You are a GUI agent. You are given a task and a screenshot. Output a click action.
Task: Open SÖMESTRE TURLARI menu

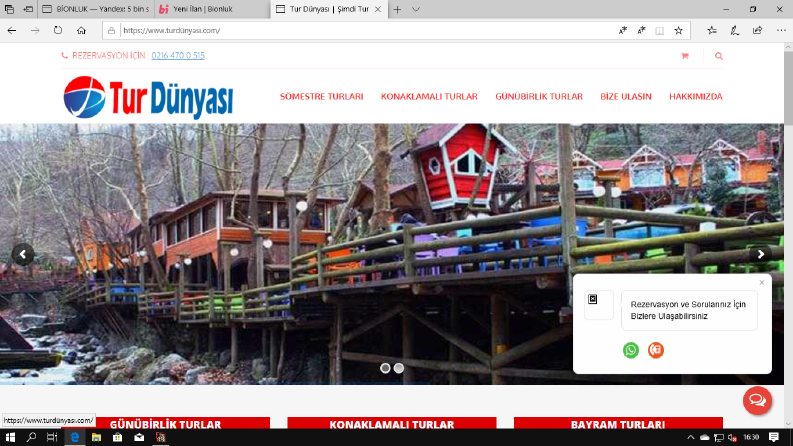tap(322, 97)
